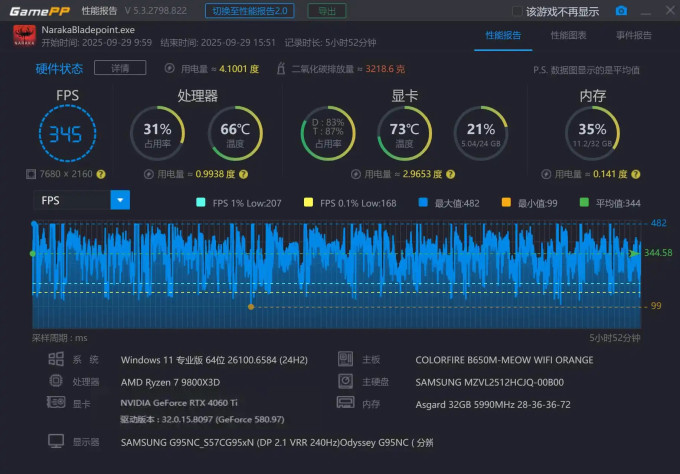Click the memory 35% usage gauge

pyautogui.click(x=592, y=134)
